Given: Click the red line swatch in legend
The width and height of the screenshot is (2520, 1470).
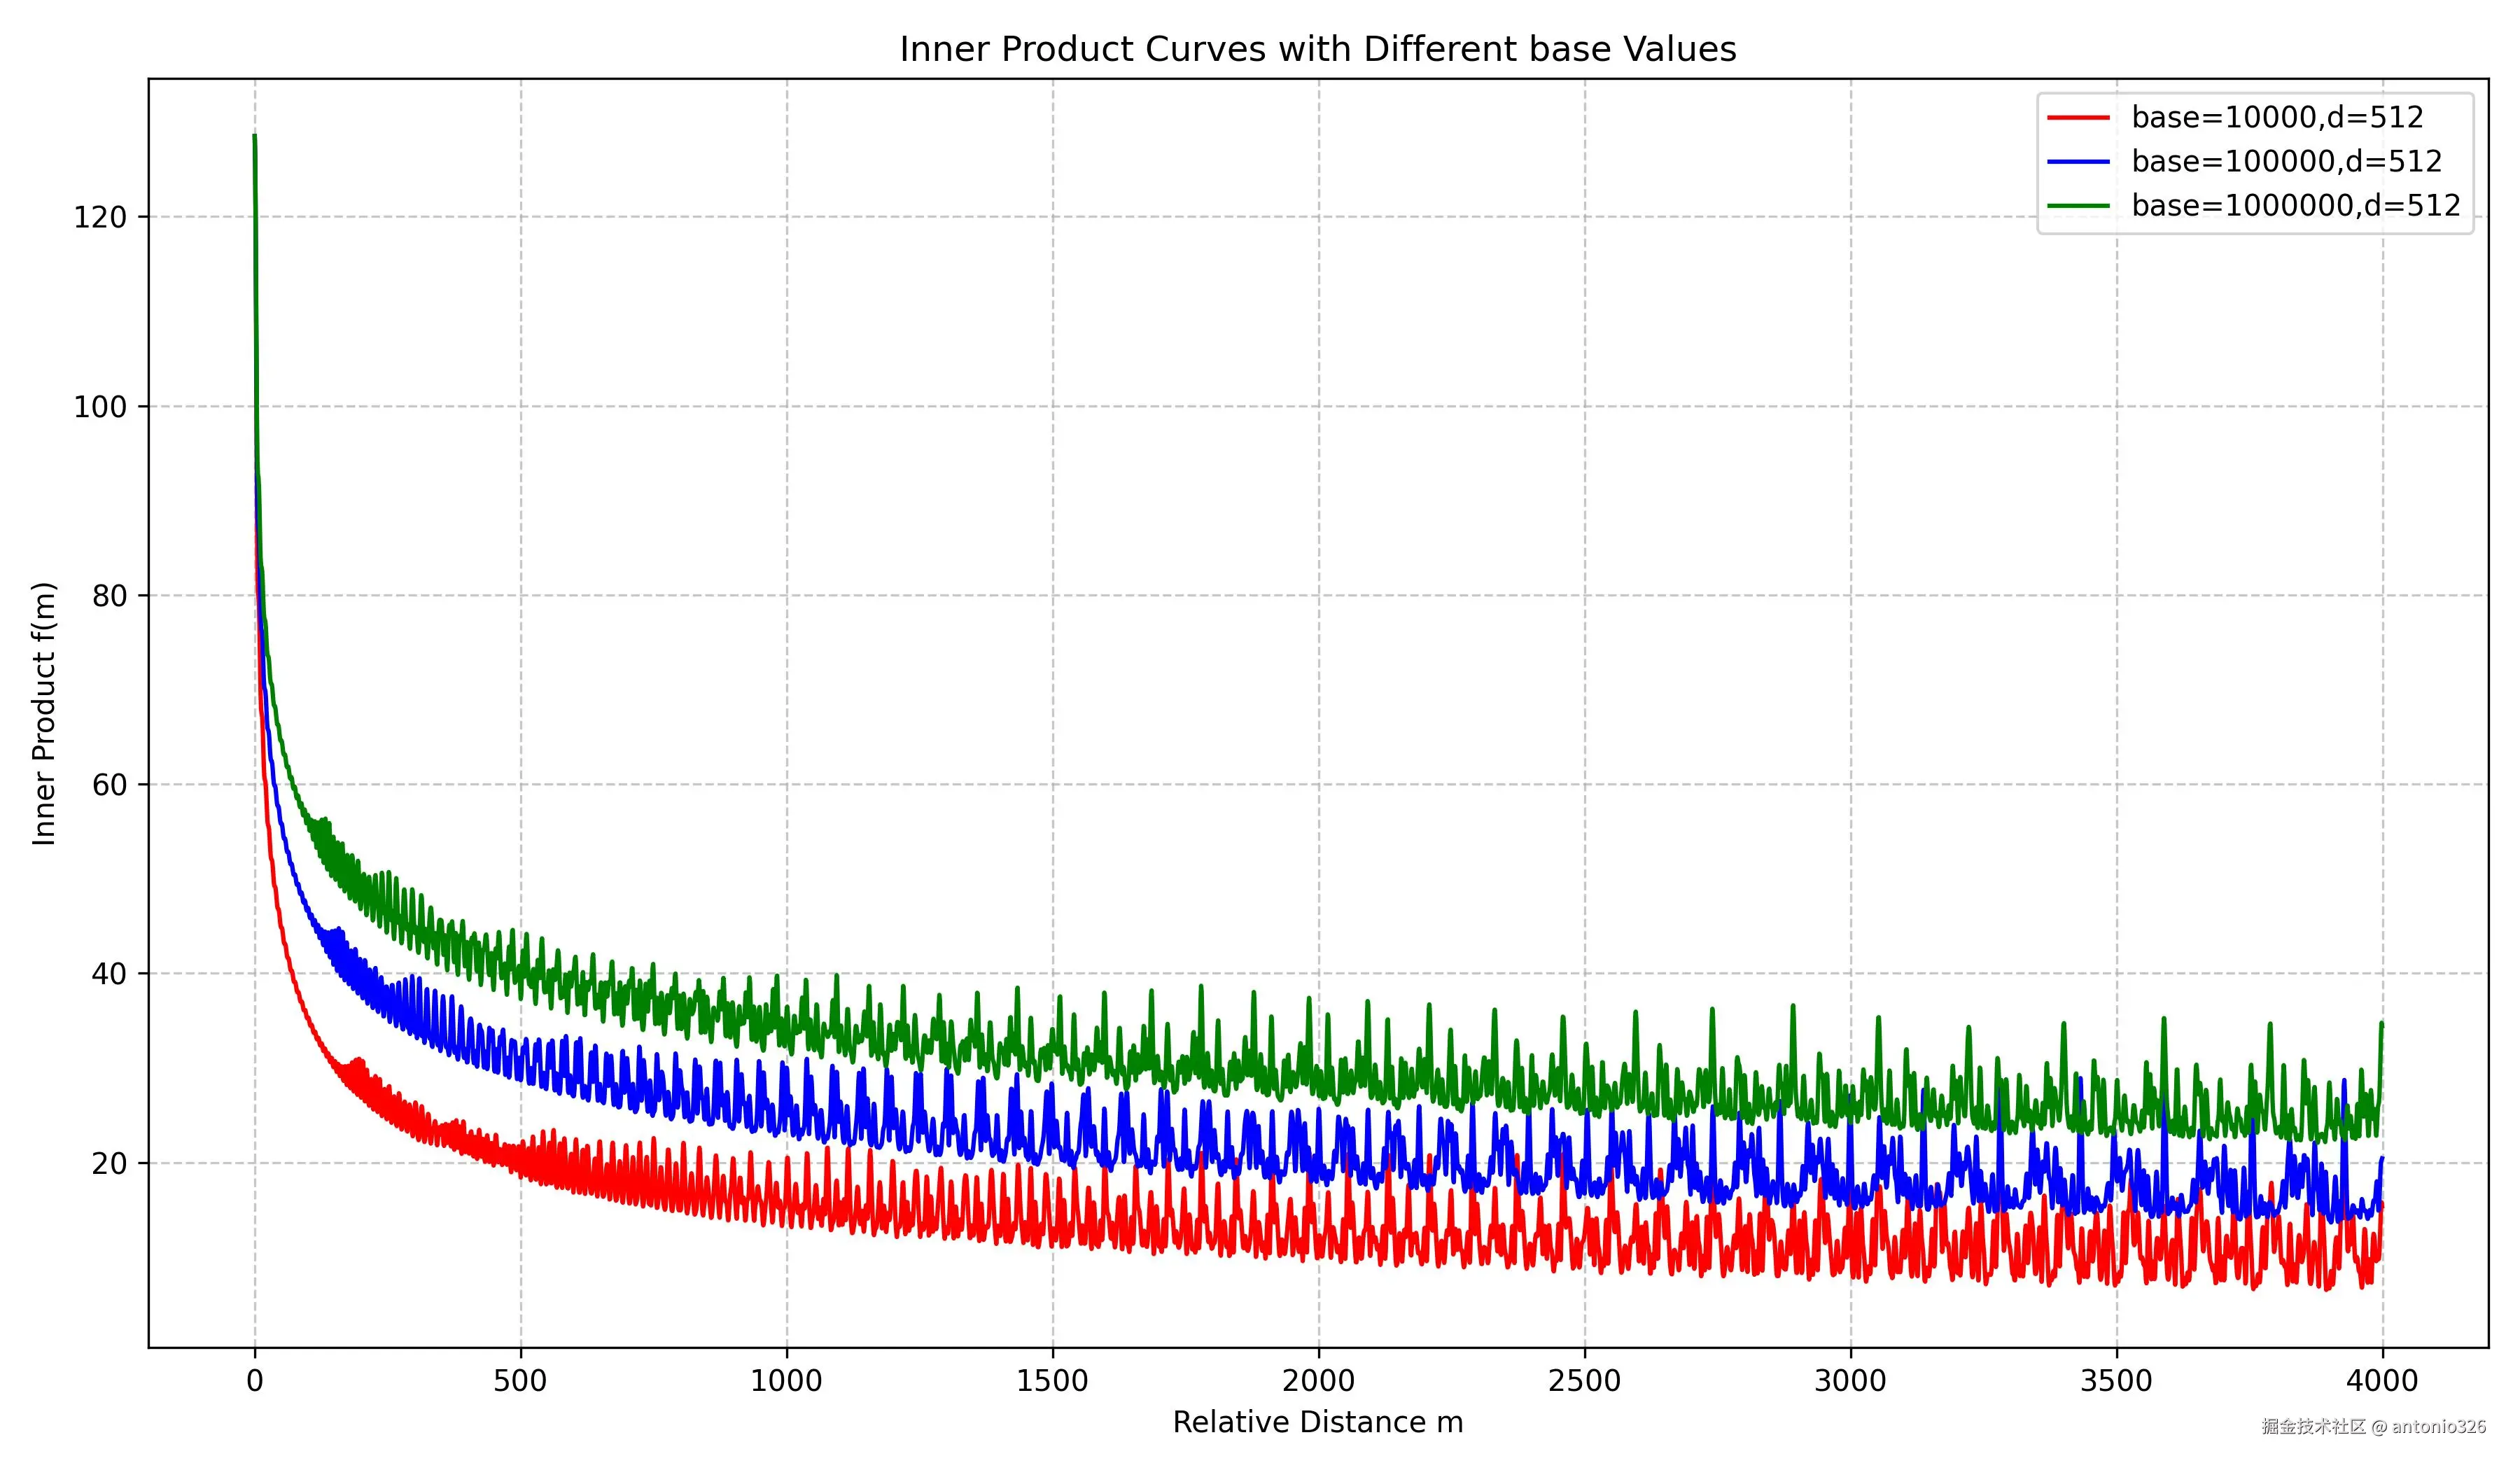Looking at the screenshot, I should 2078,118.
